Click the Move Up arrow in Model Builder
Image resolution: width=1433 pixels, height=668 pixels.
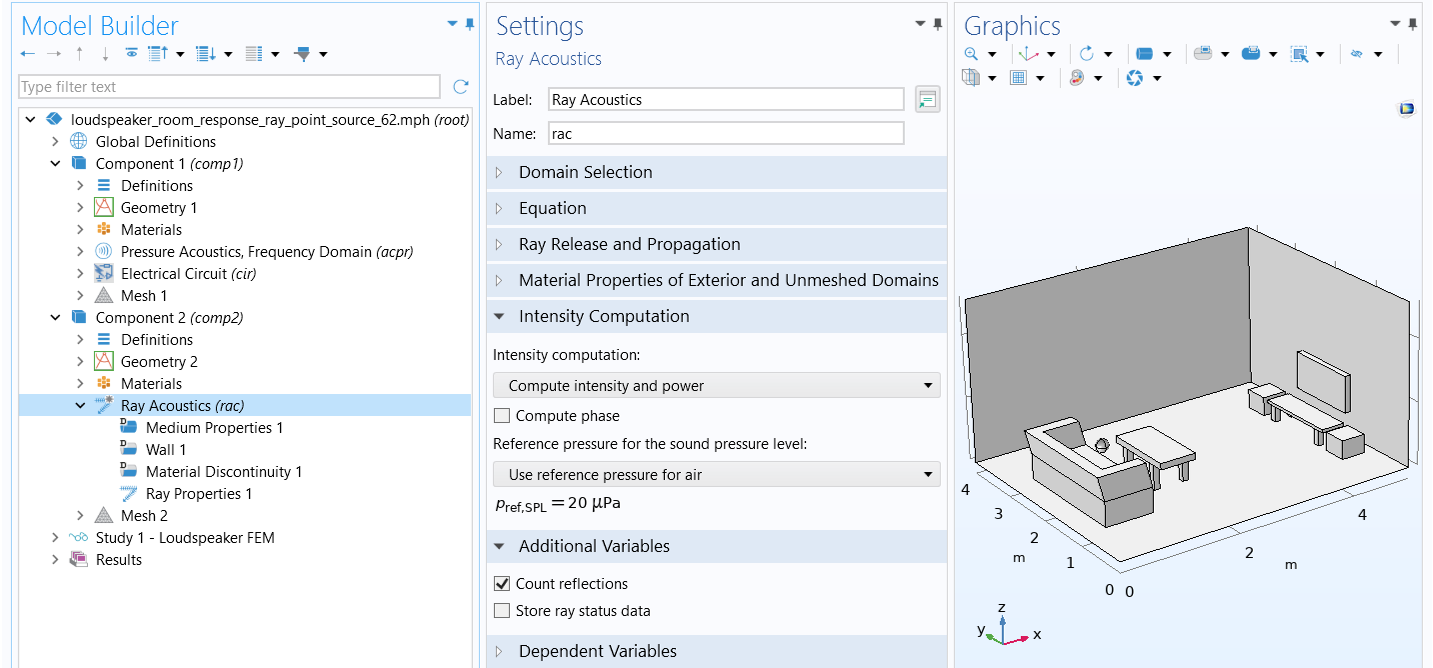click(x=80, y=54)
